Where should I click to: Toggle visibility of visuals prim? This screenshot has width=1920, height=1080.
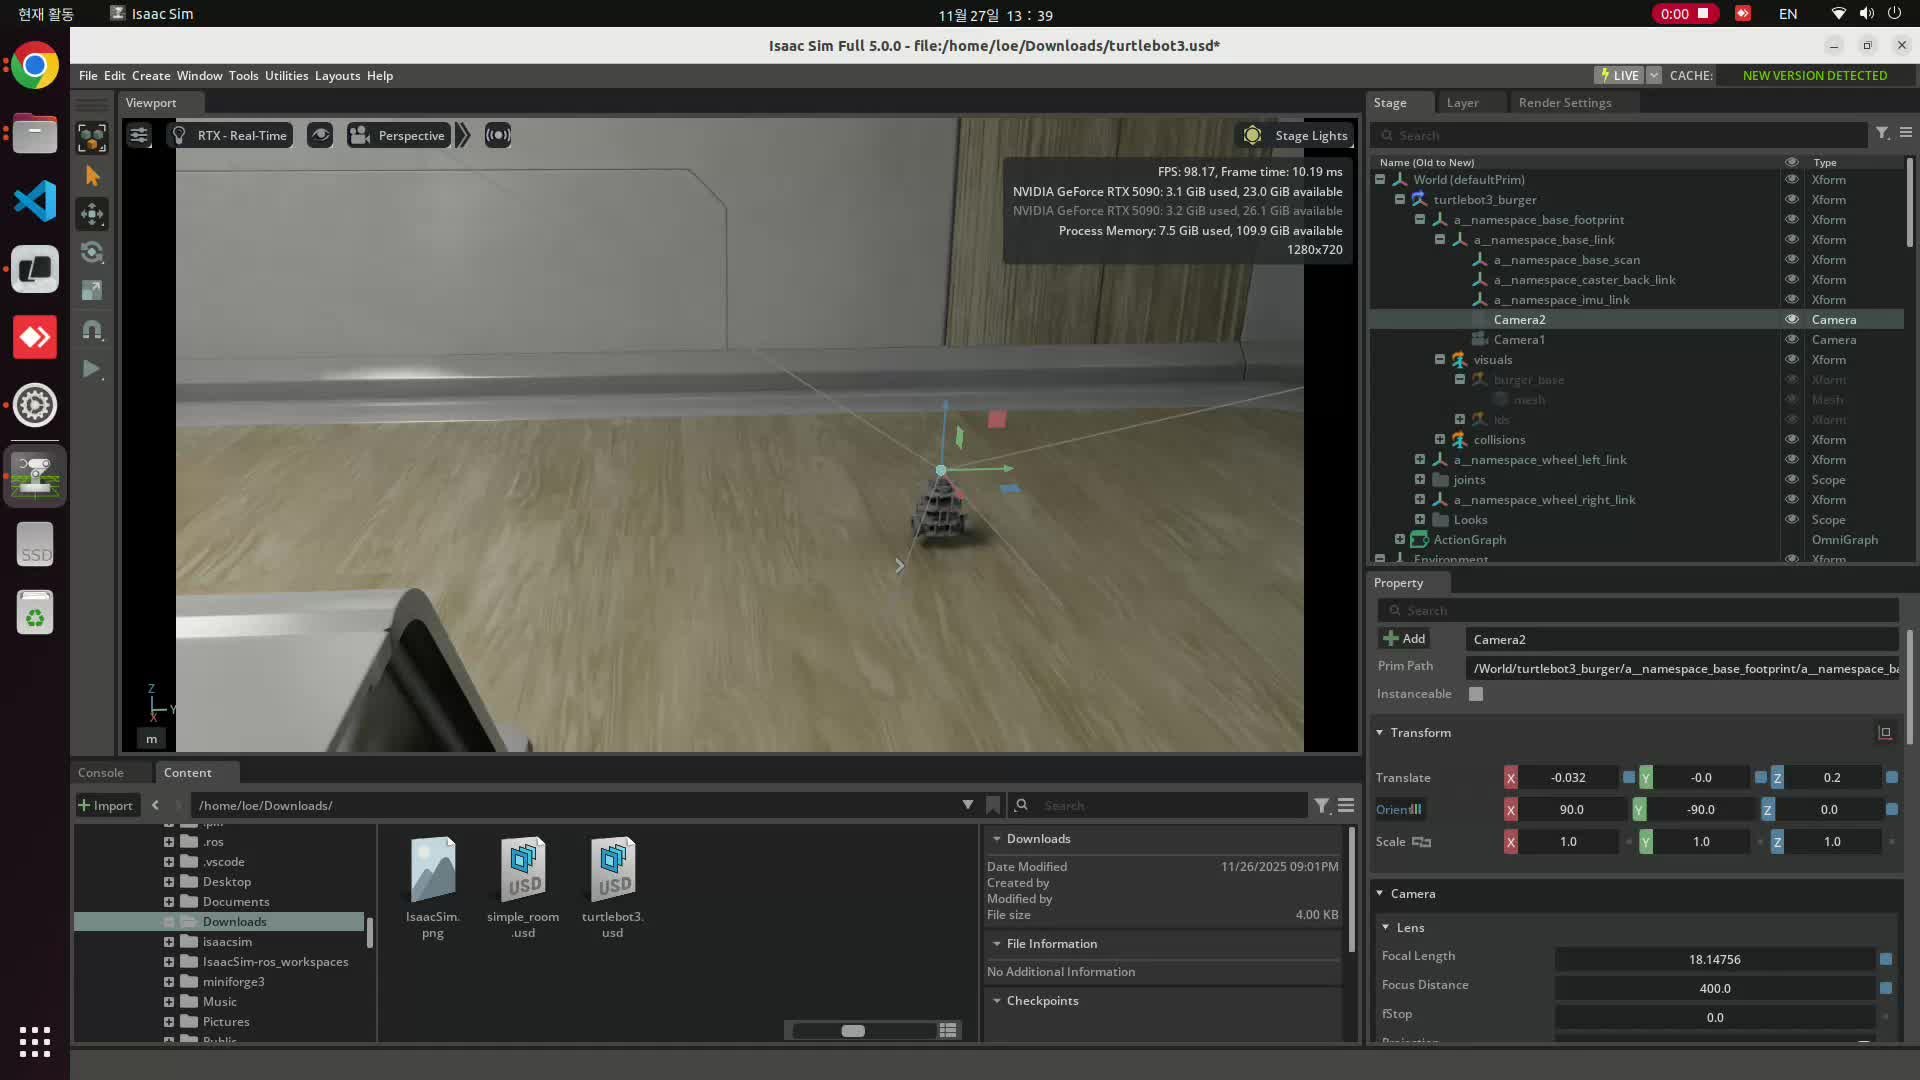point(1791,360)
